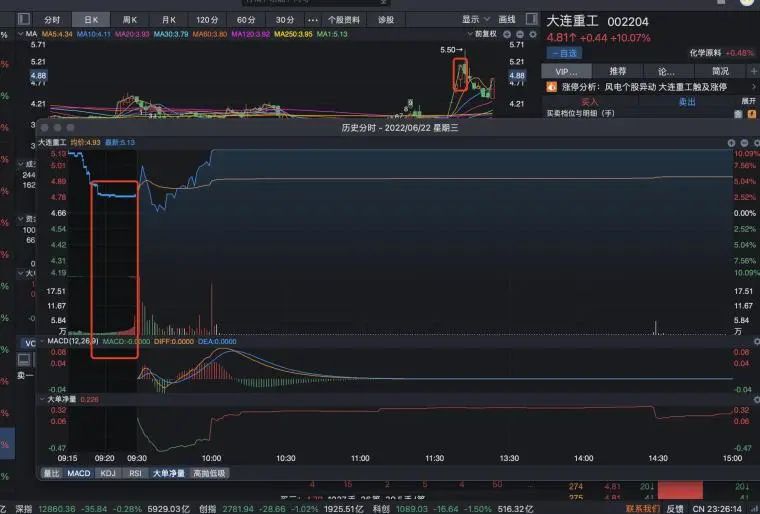Open news detail chevron at row end

coord(754,87)
